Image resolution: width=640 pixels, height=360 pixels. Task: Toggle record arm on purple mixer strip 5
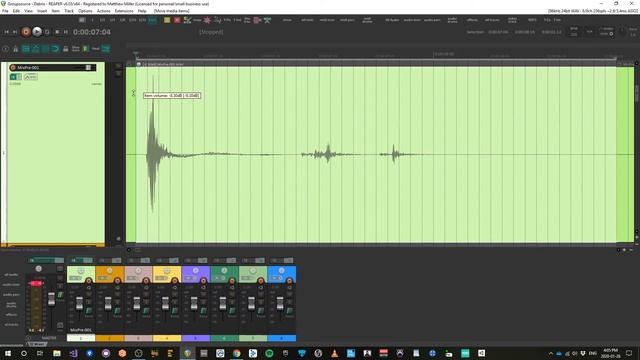click(204, 281)
